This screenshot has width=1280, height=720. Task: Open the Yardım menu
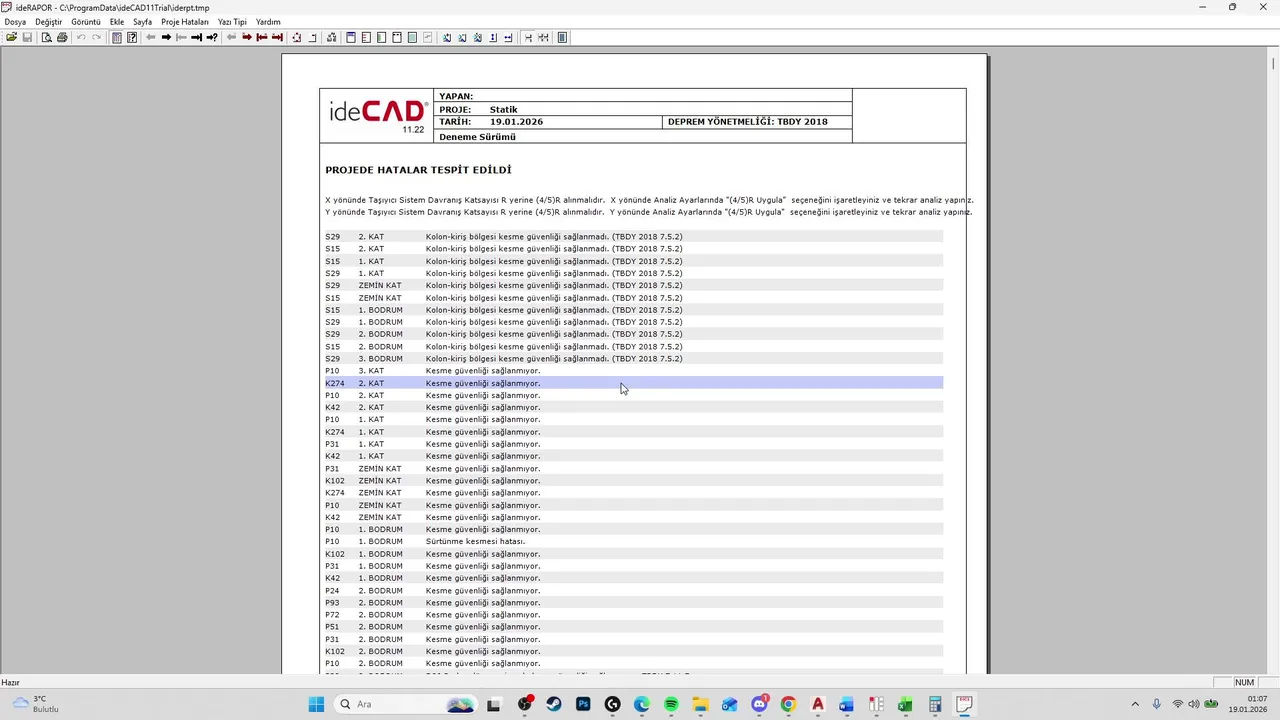[x=268, y=22]
